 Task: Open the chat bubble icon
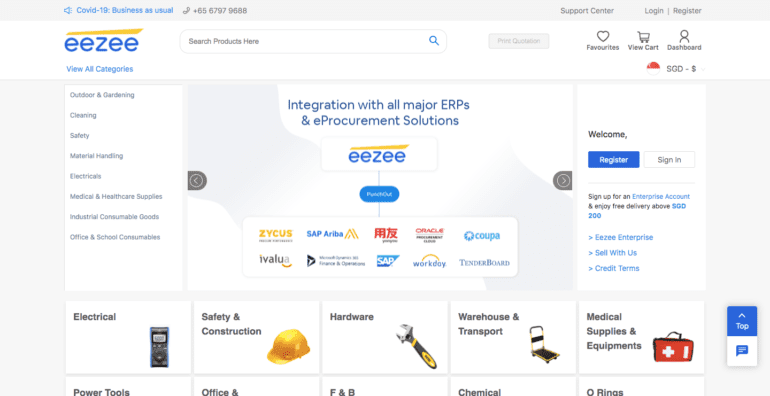click(742, 351)
